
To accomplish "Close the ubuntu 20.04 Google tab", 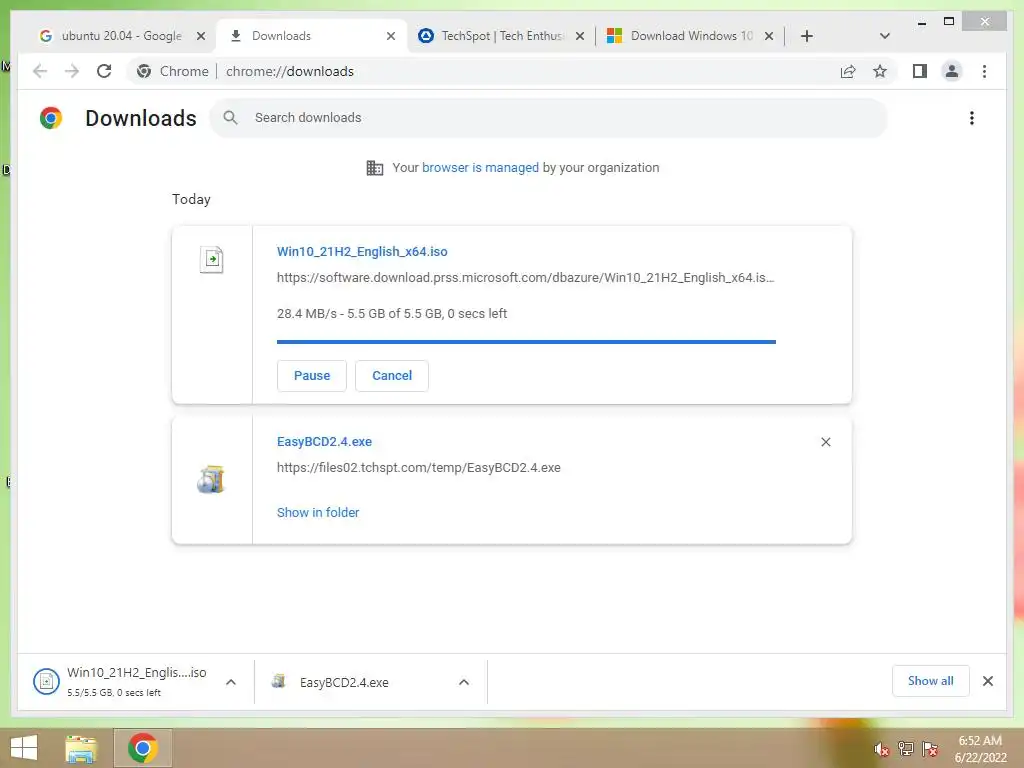I will (x=201, y=36).
